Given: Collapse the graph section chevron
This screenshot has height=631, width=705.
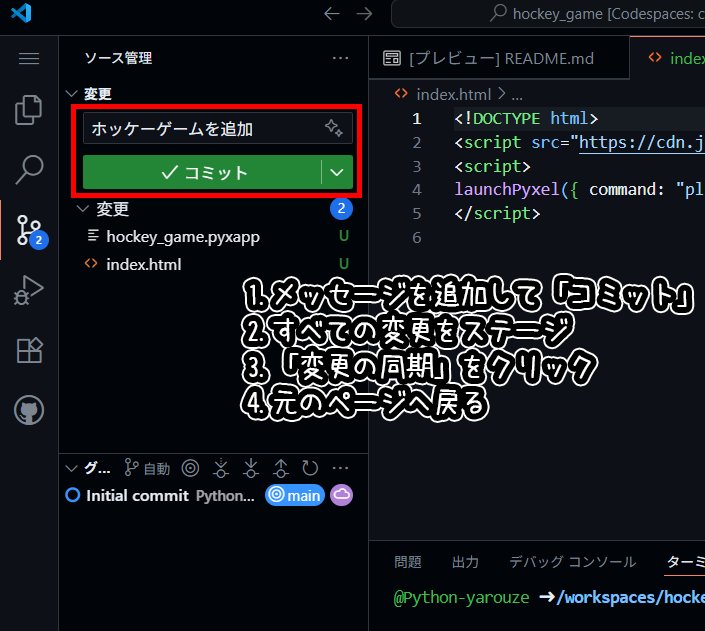Looking at the screenshot, I should (71, 468).
